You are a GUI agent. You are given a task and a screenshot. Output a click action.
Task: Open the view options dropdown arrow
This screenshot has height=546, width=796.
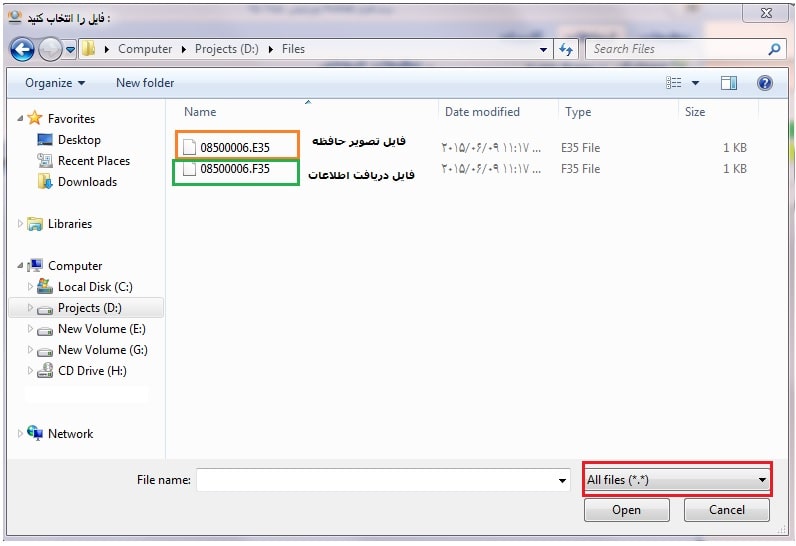click(x=695, y=83)
